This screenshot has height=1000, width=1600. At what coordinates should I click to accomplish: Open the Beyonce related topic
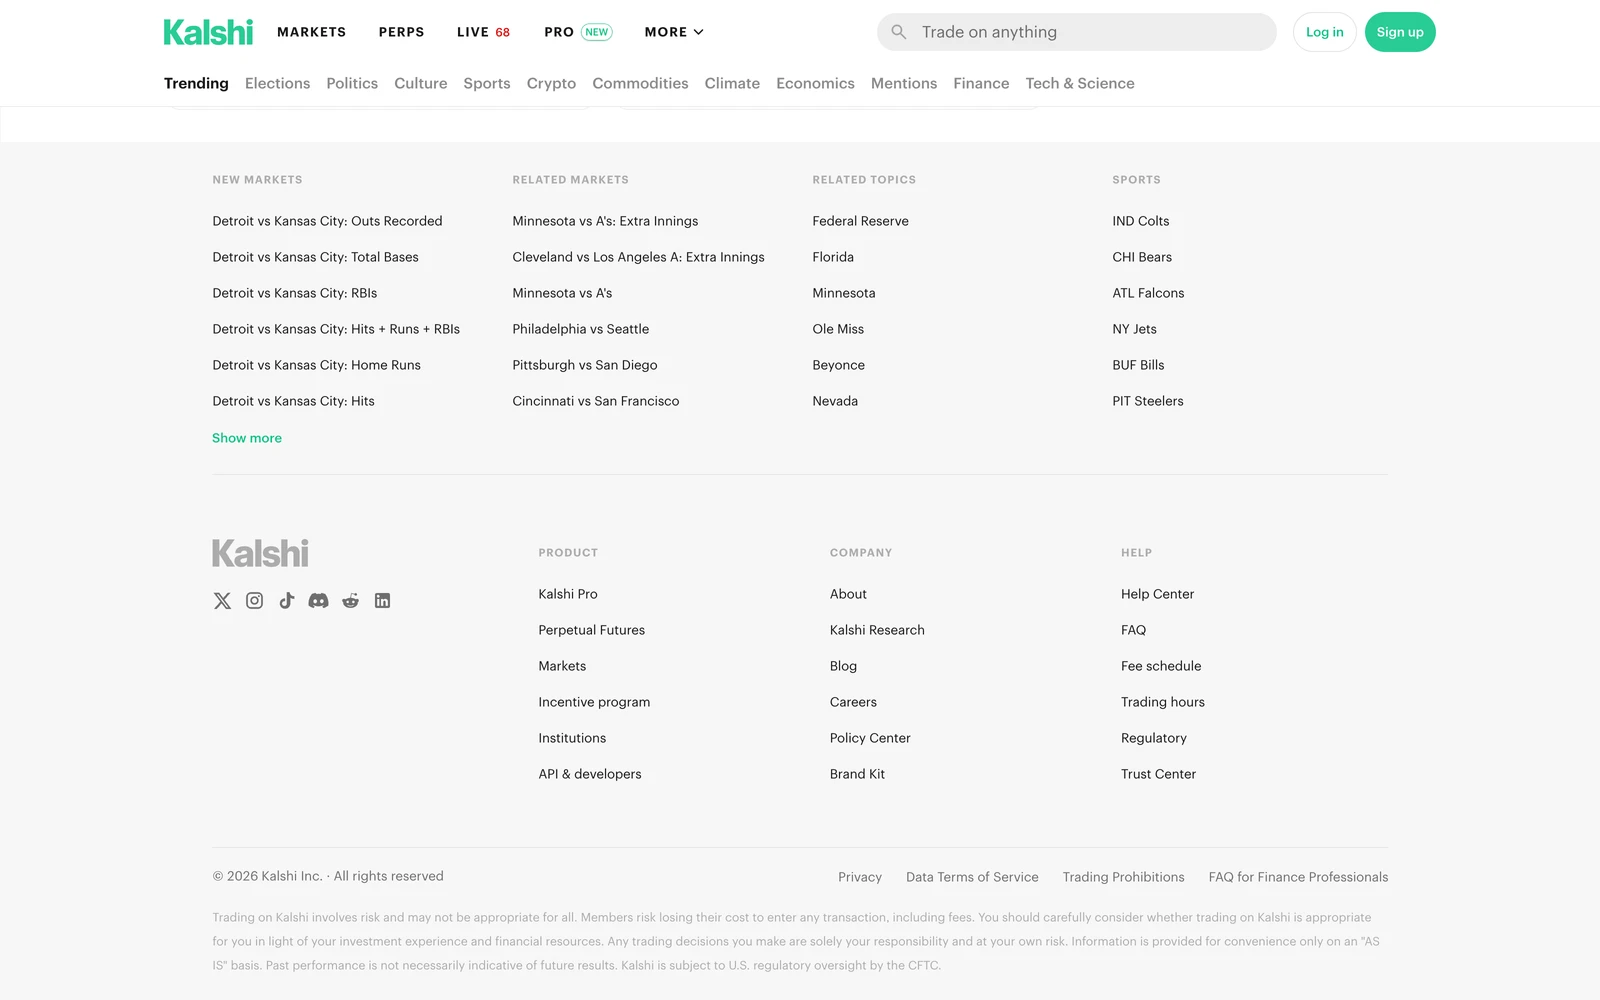pyautogui.click(x=838, y=365)
